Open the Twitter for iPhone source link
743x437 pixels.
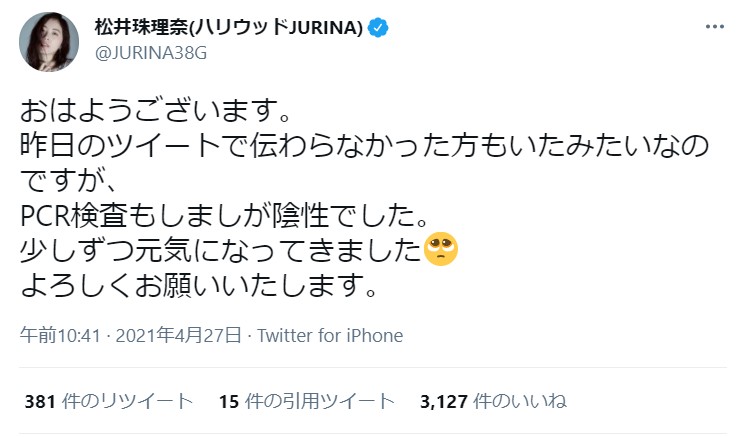point(330,335)
